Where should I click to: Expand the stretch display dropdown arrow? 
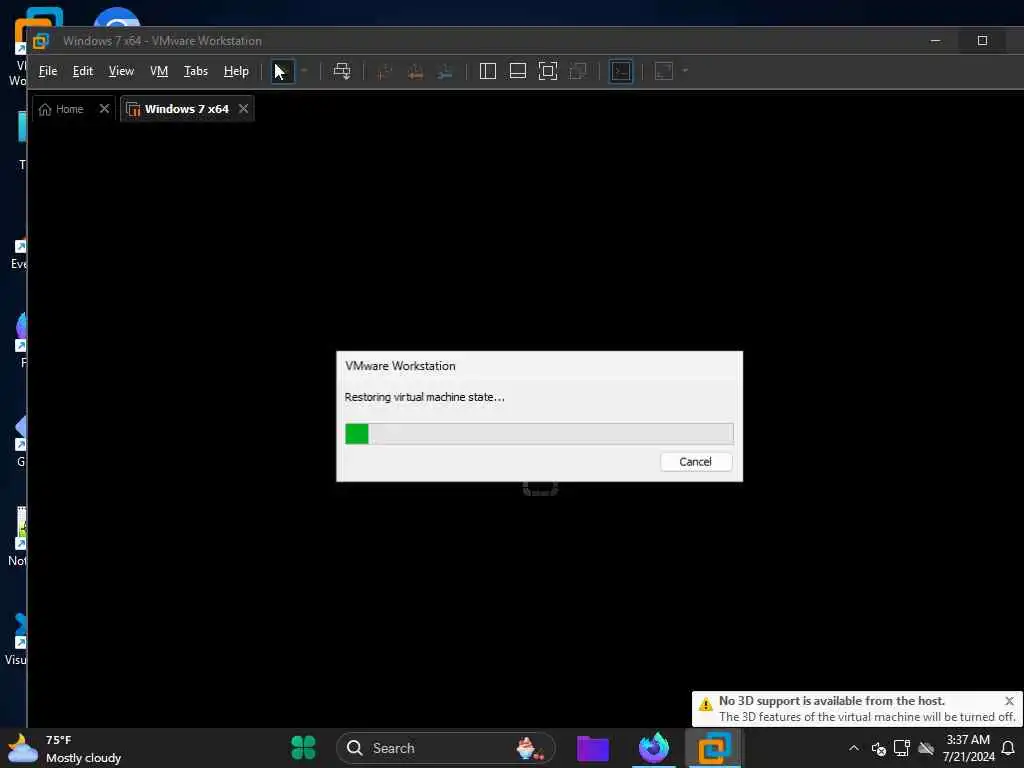pyautogui.click(x=685, y=71)
